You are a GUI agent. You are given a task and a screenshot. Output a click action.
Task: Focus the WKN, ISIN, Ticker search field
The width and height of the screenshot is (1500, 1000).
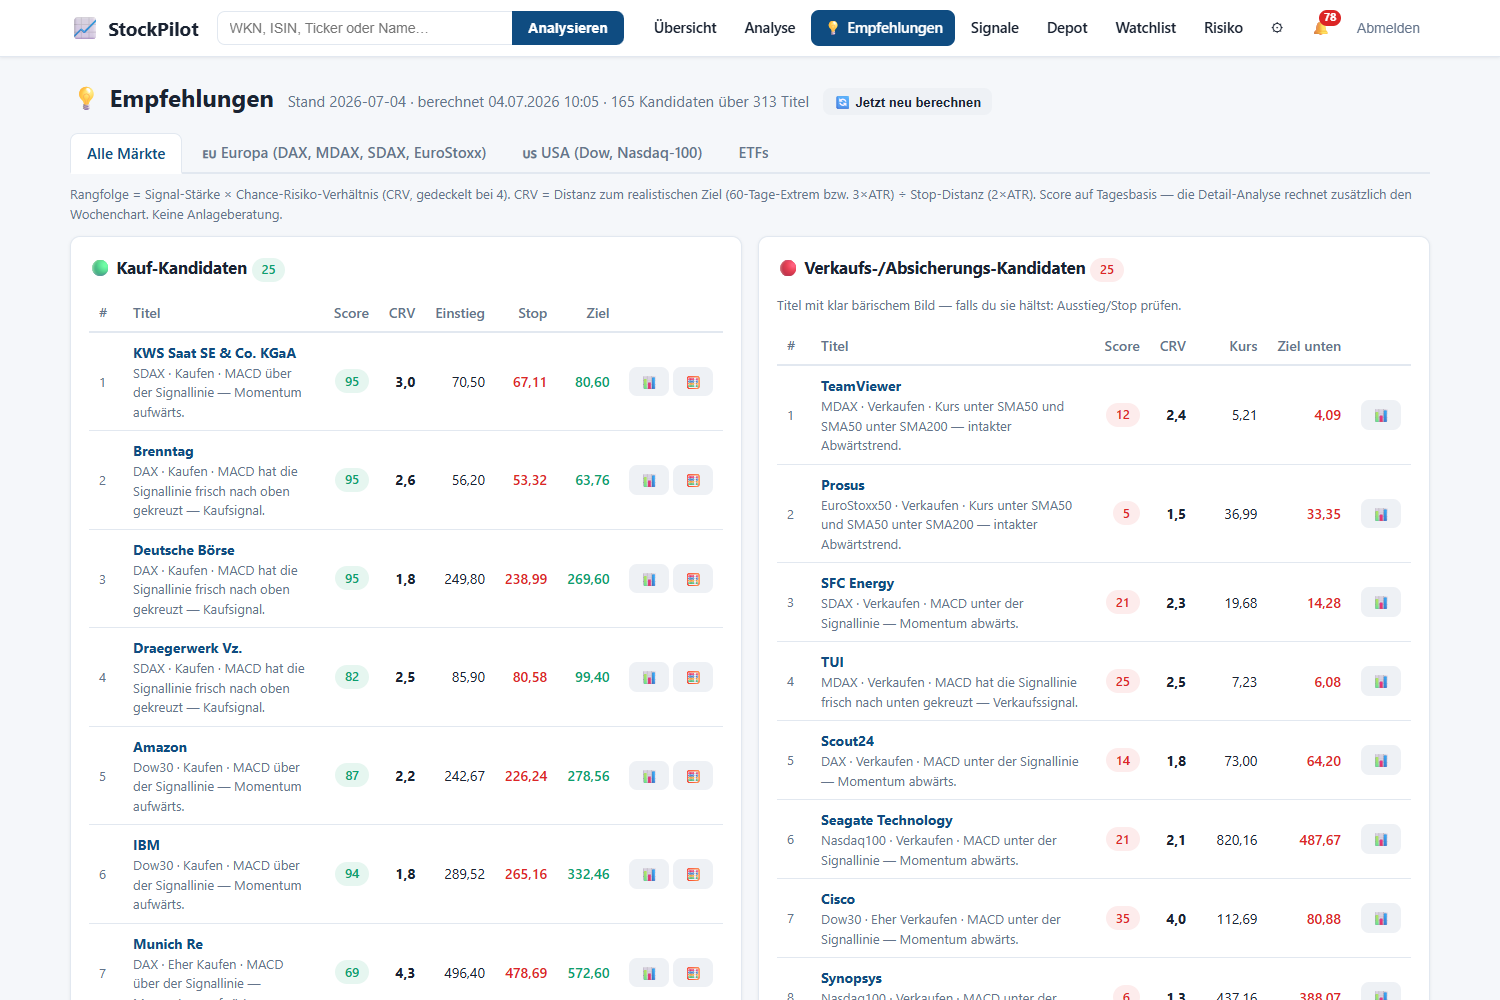tap(365, 28)
